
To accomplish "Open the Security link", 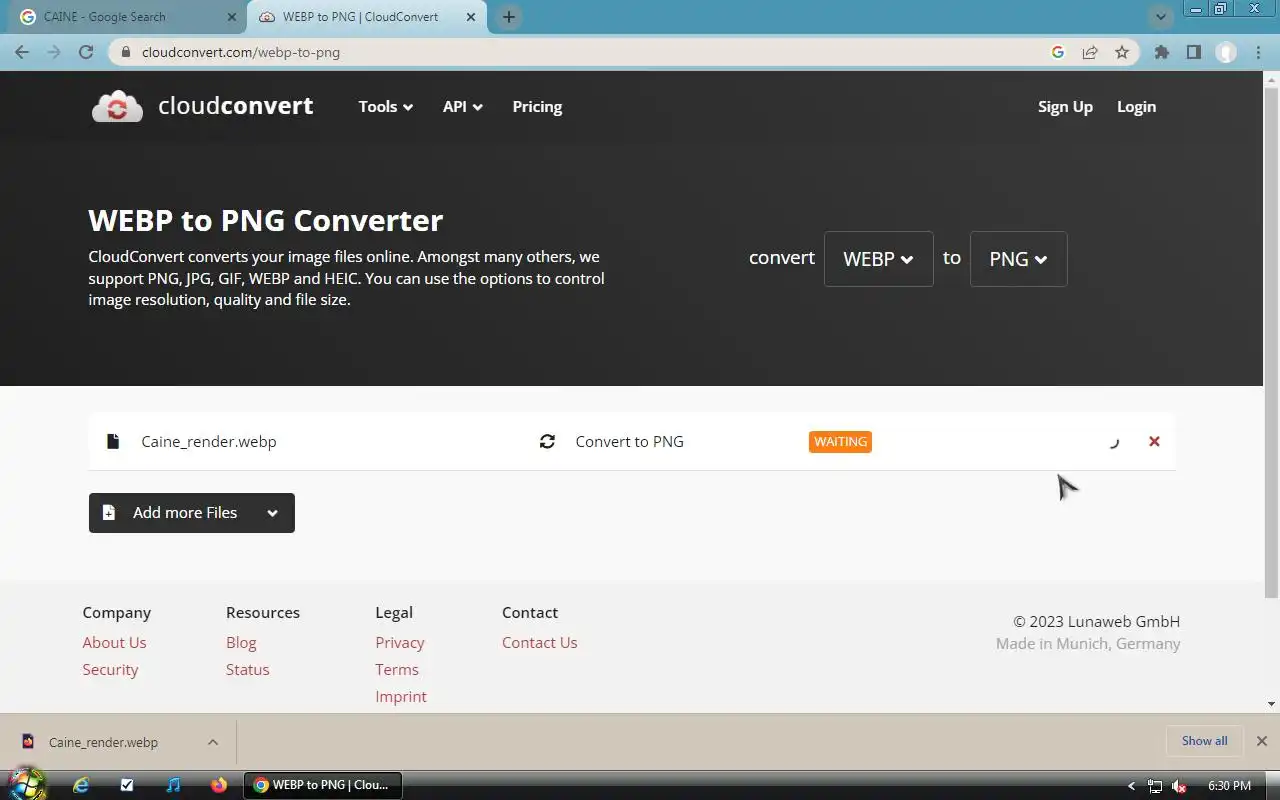I will tap(110, 670).
